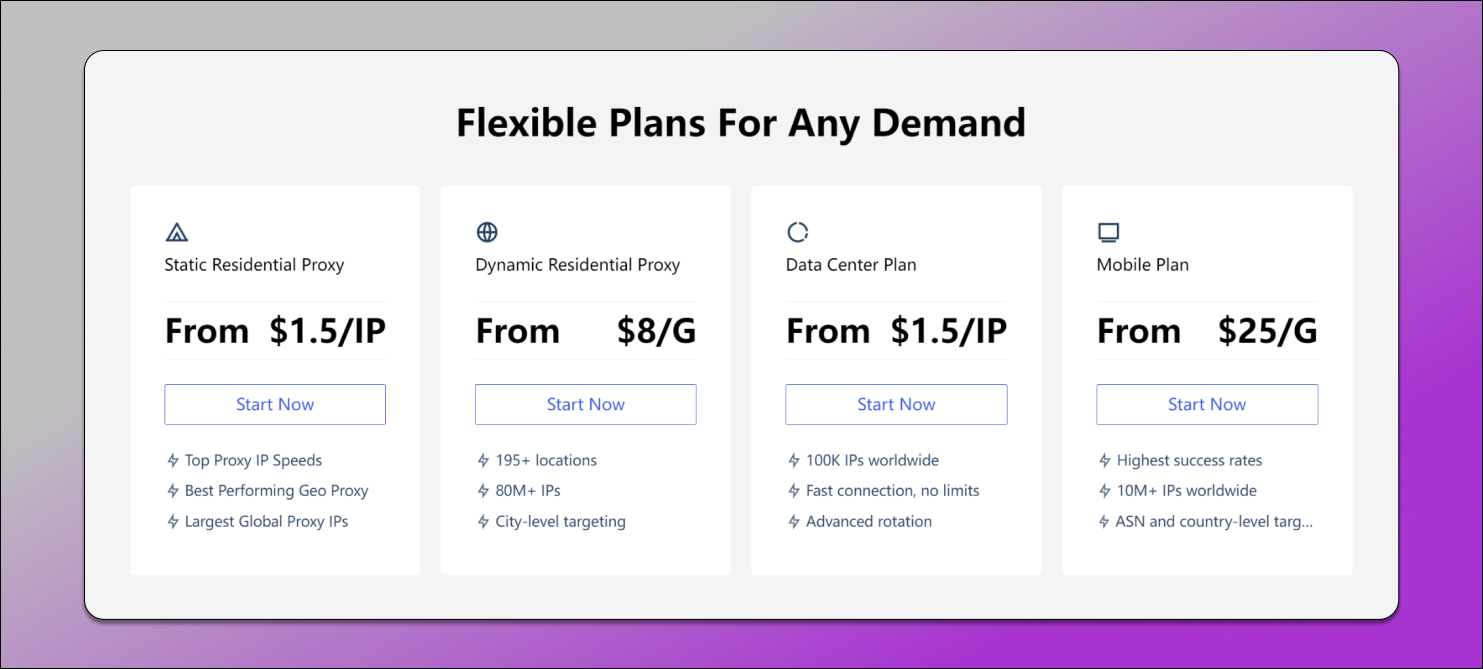The width and height of the screenshot is (1483, 669).
Task: Click the Mobile Plan monitor icon
Action: (1108, 233)
